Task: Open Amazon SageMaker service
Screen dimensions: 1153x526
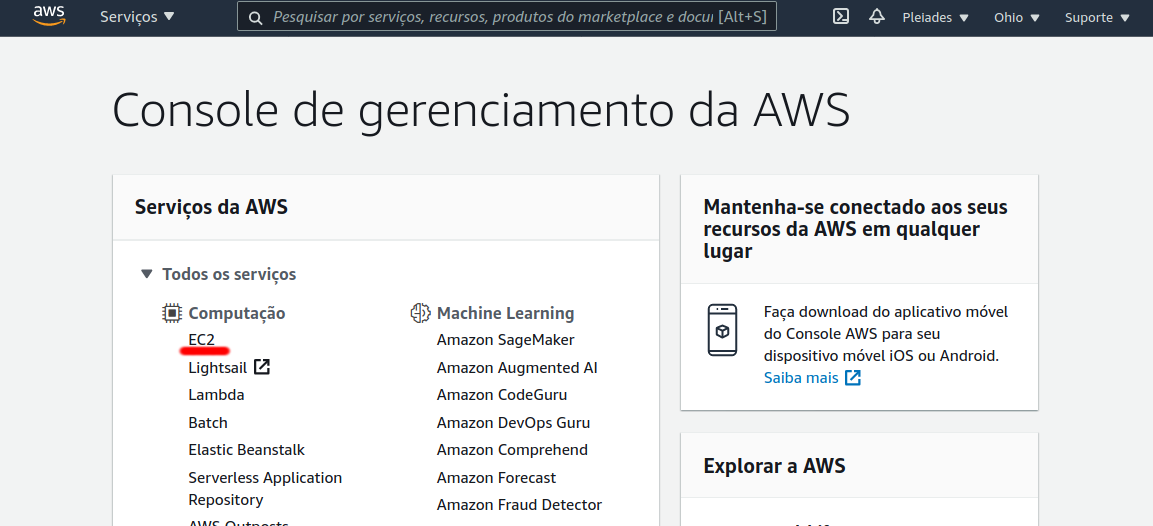Action: click(505, 340)
